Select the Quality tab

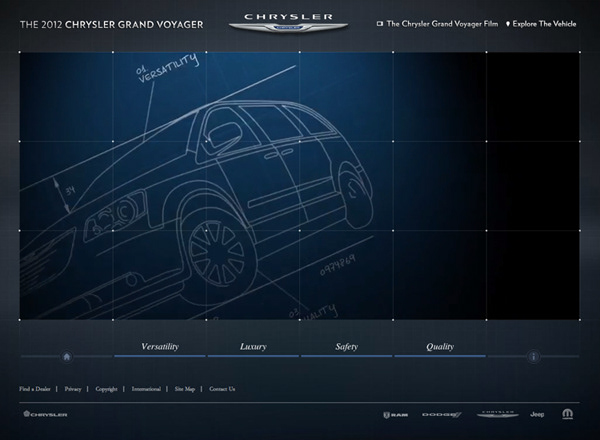440,348
